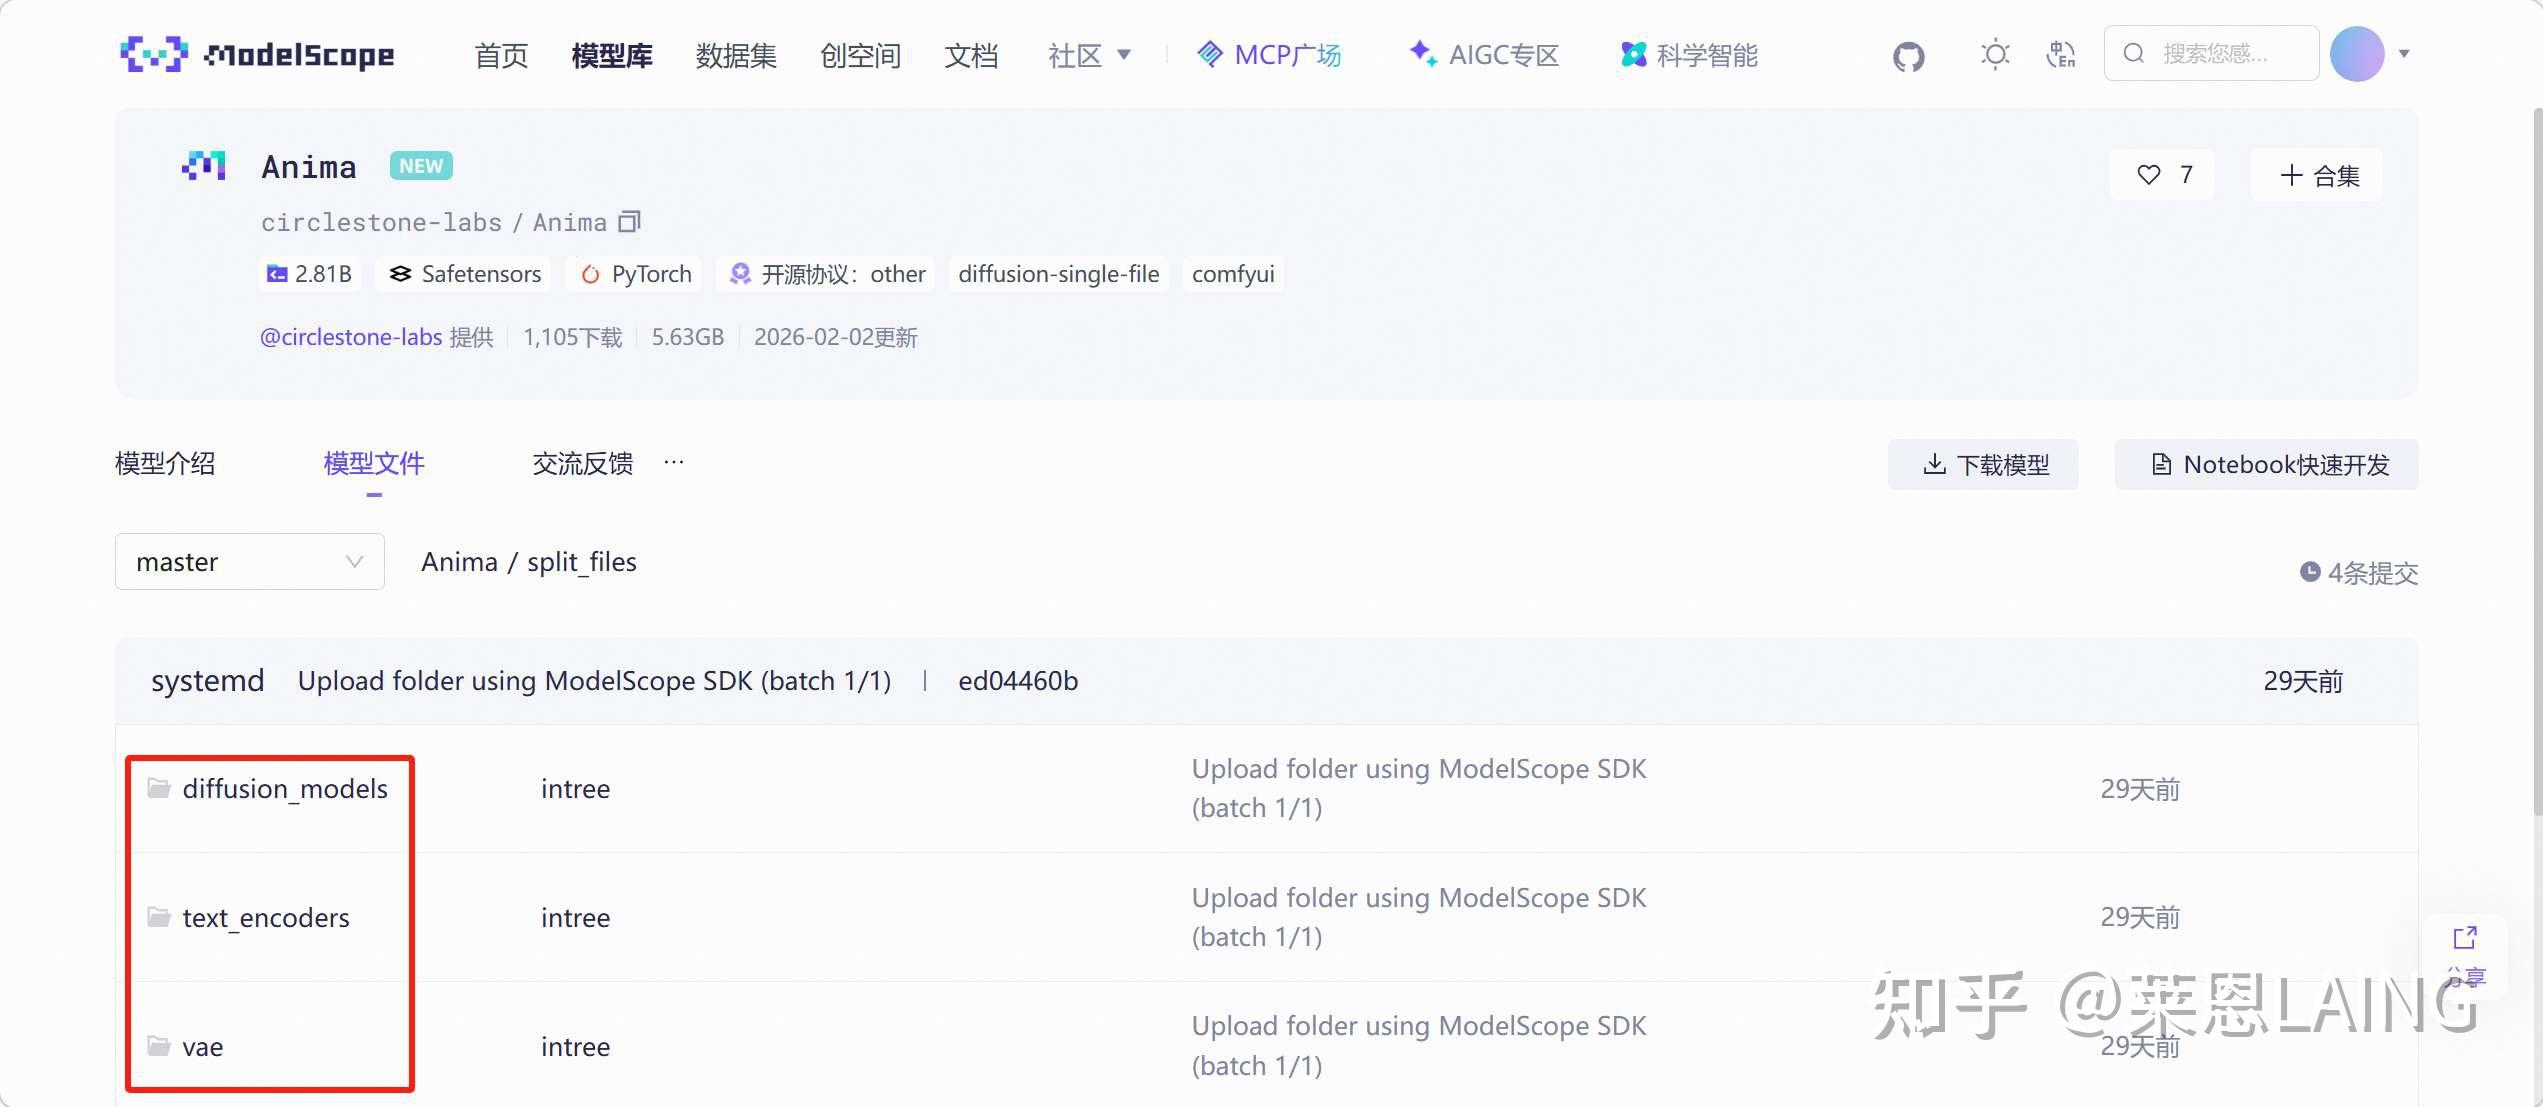Open the master branch dropdown
This screenshot has height=1107, width=2543.
[250, 562]
